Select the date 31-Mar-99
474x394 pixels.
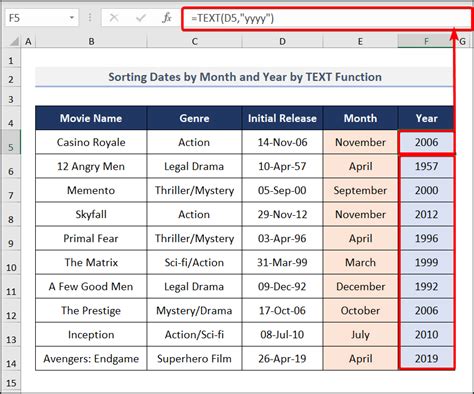coord(282,262)
